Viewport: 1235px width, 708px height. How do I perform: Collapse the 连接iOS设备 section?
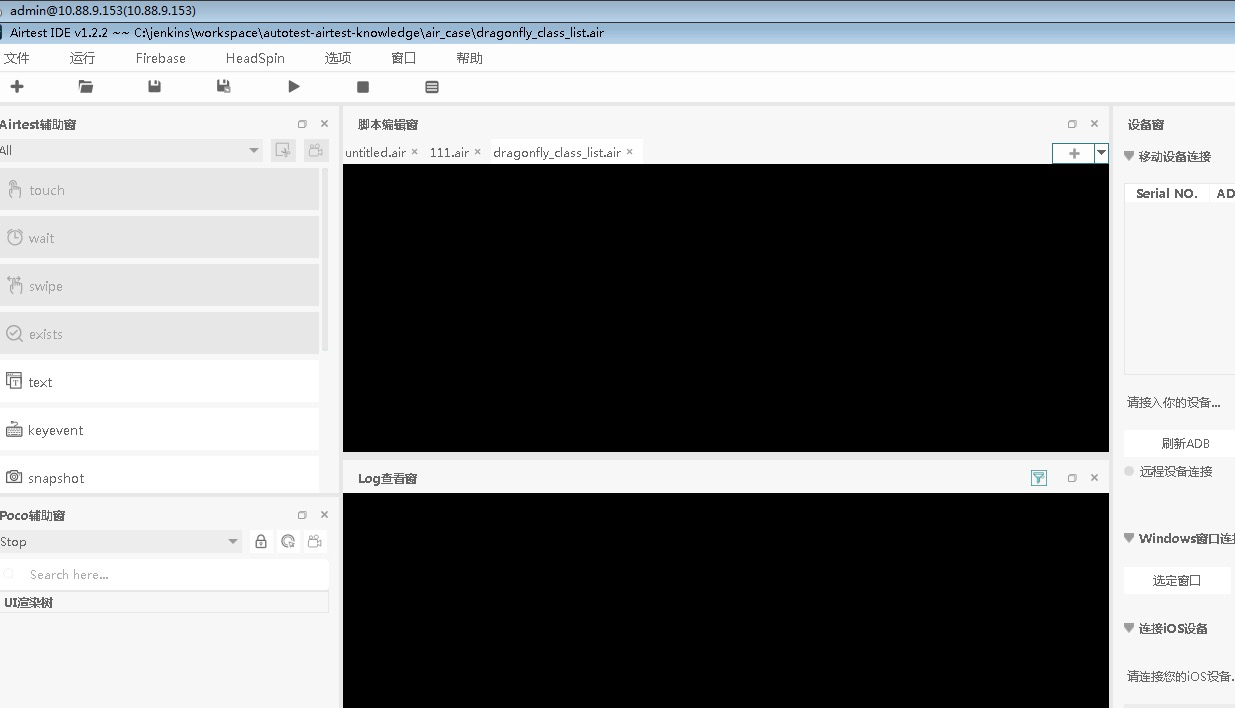pyautogui.click(x=1129, y=628)
